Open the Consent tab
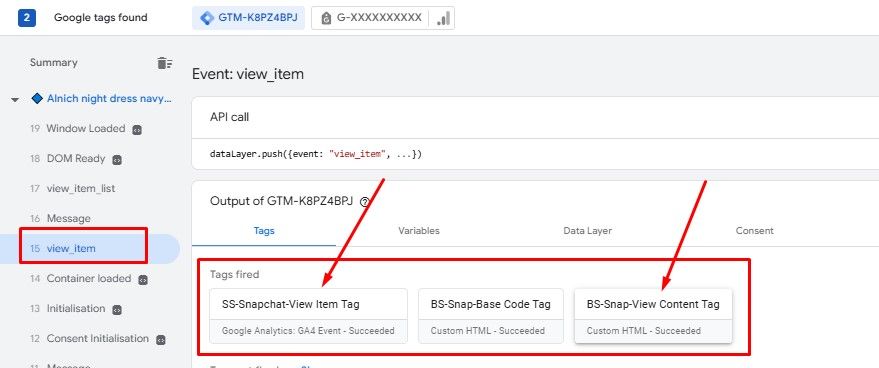 click(755, 231)
